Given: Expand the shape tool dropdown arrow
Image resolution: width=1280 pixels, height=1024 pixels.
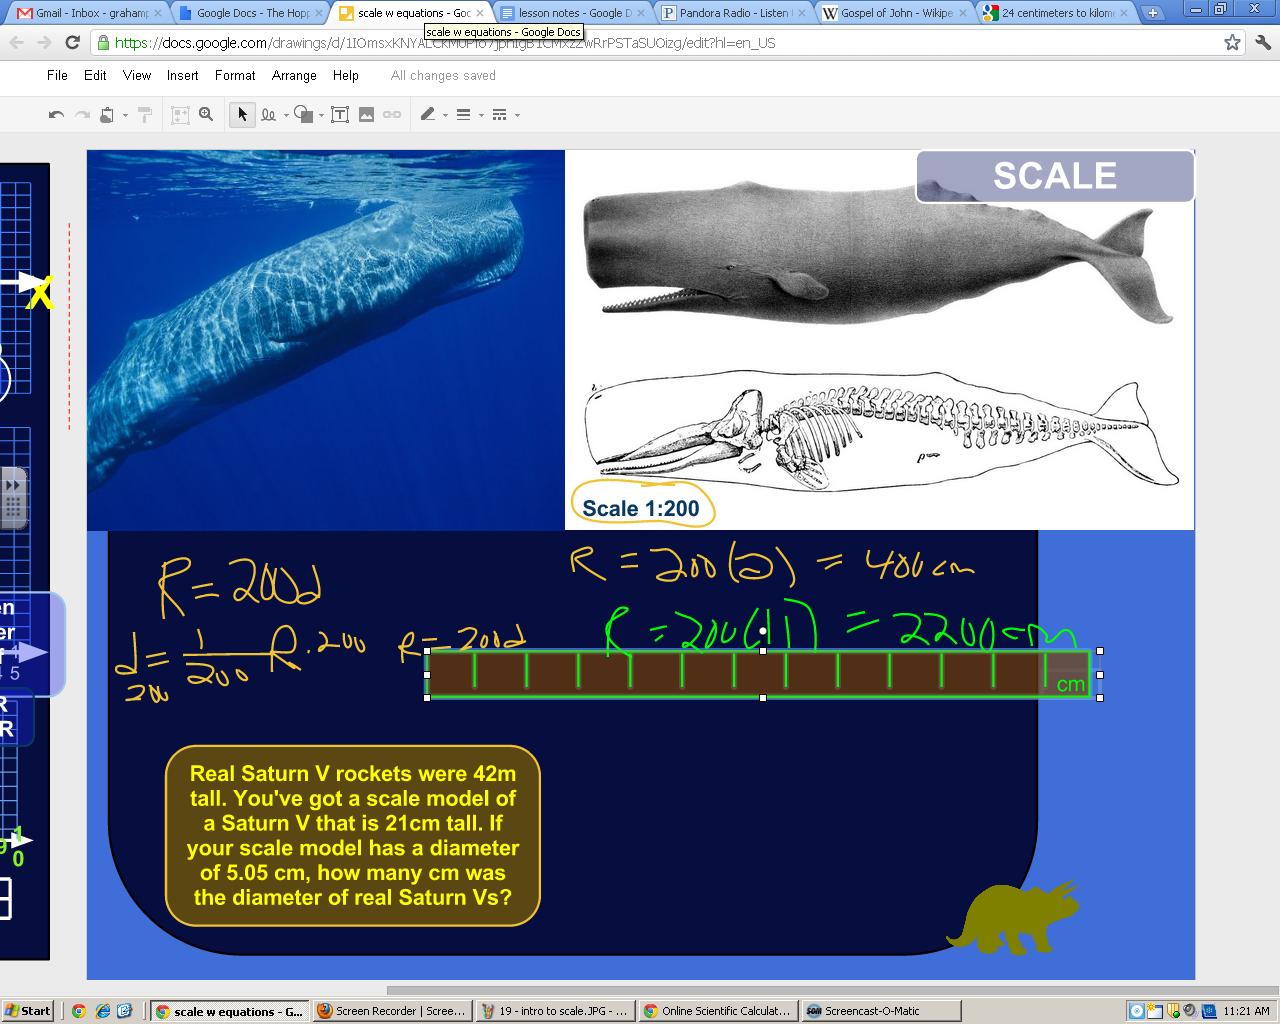Looking at the screenshot, I should point(321,116).
